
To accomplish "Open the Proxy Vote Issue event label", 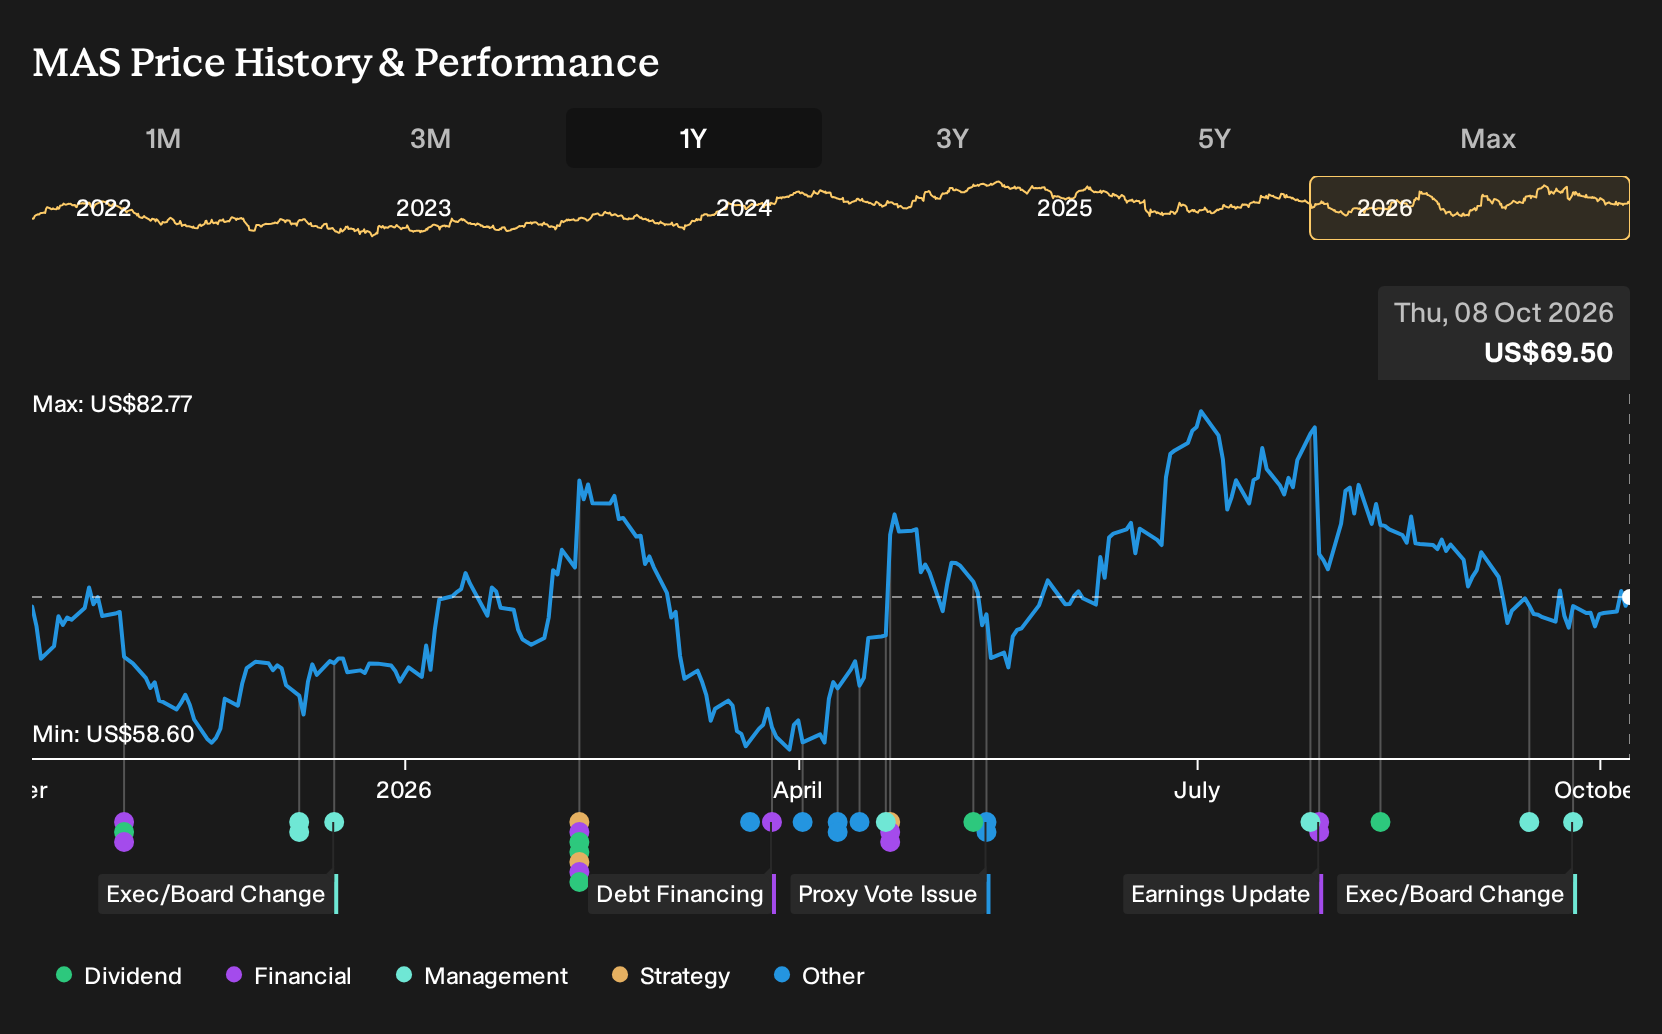I will (890, 894).
